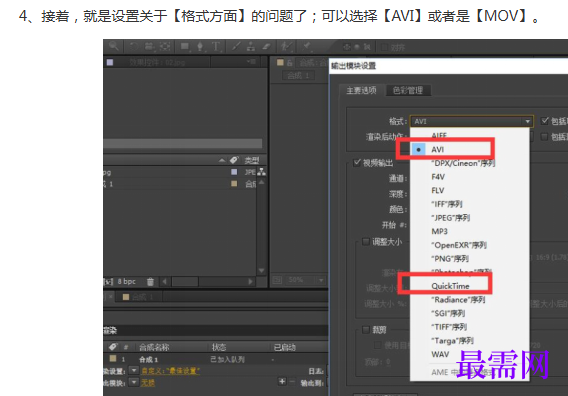Click the flowchart icon beside JPEG type
Viewport: 568px width, 396px height.
(x=262, y=172)
